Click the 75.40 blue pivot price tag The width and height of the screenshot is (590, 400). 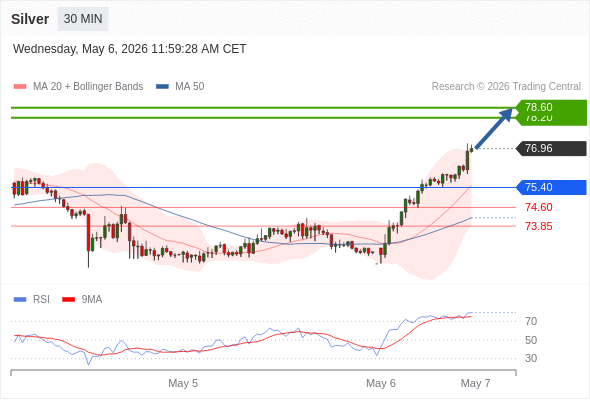551,187
